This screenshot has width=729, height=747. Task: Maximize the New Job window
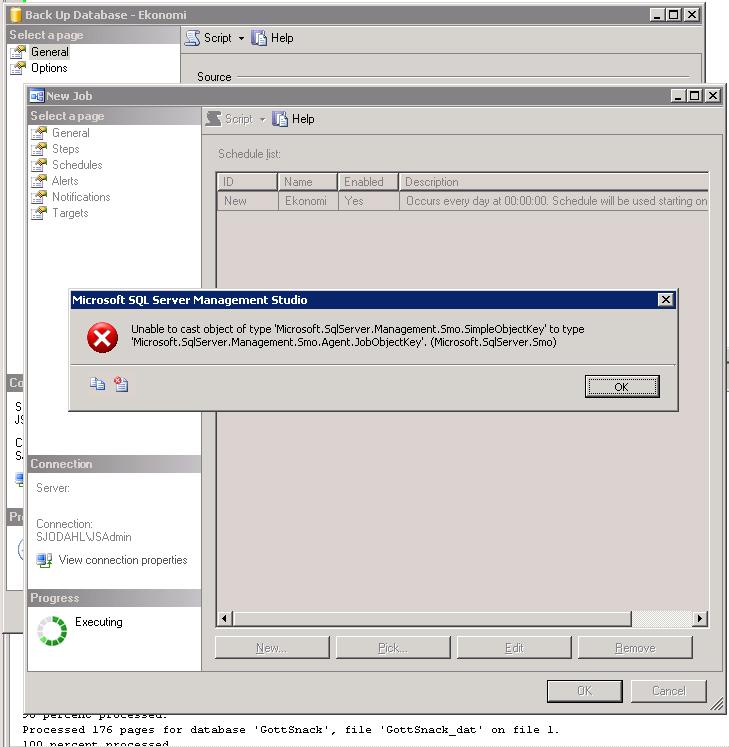695,96
